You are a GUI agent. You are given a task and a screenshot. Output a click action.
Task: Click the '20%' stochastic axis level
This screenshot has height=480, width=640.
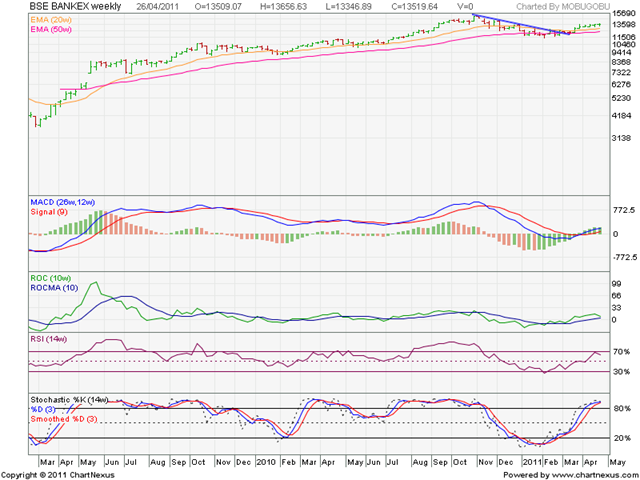pyautogui.click(x=622, y=438)
